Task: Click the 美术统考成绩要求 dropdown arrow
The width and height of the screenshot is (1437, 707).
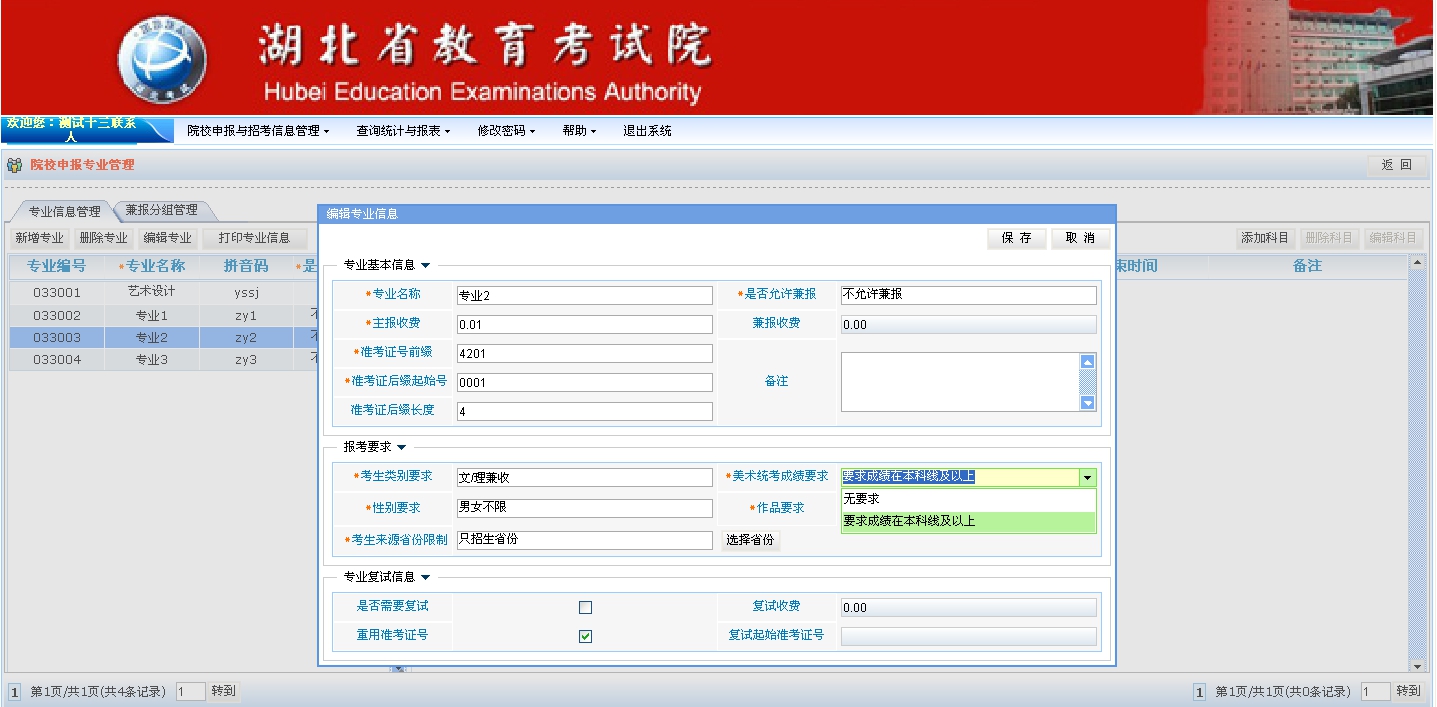Action: (x=1087, y=478)
